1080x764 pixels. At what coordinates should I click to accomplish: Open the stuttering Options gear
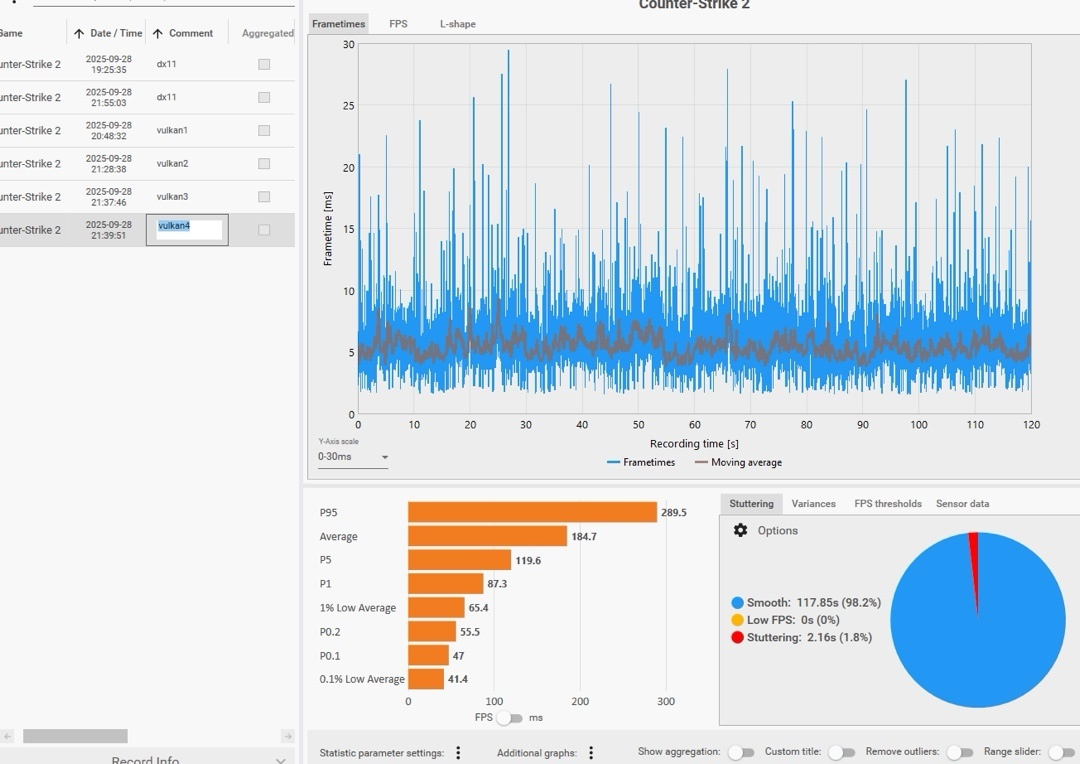[740, 530]
